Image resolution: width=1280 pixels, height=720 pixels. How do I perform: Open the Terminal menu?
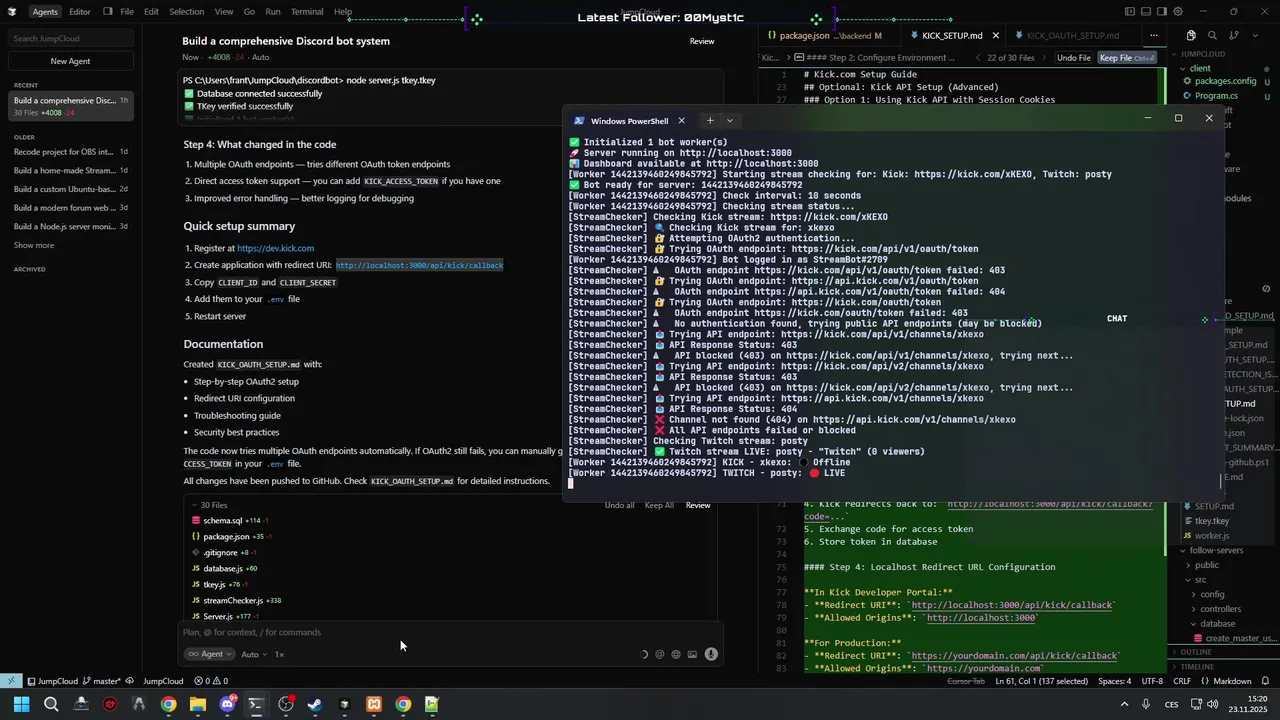[x=307, y=12]
